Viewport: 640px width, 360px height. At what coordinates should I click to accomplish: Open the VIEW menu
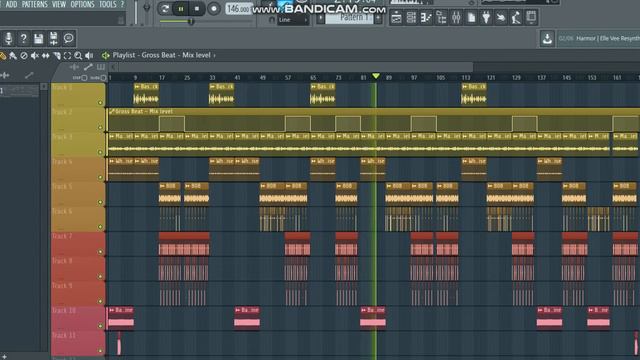click(59, 4)
